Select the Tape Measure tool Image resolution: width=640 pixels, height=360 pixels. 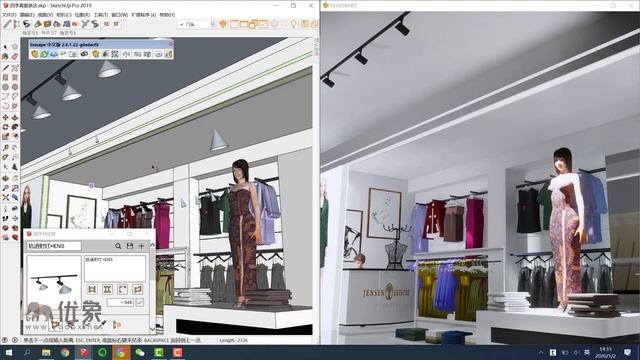point(5,147)
